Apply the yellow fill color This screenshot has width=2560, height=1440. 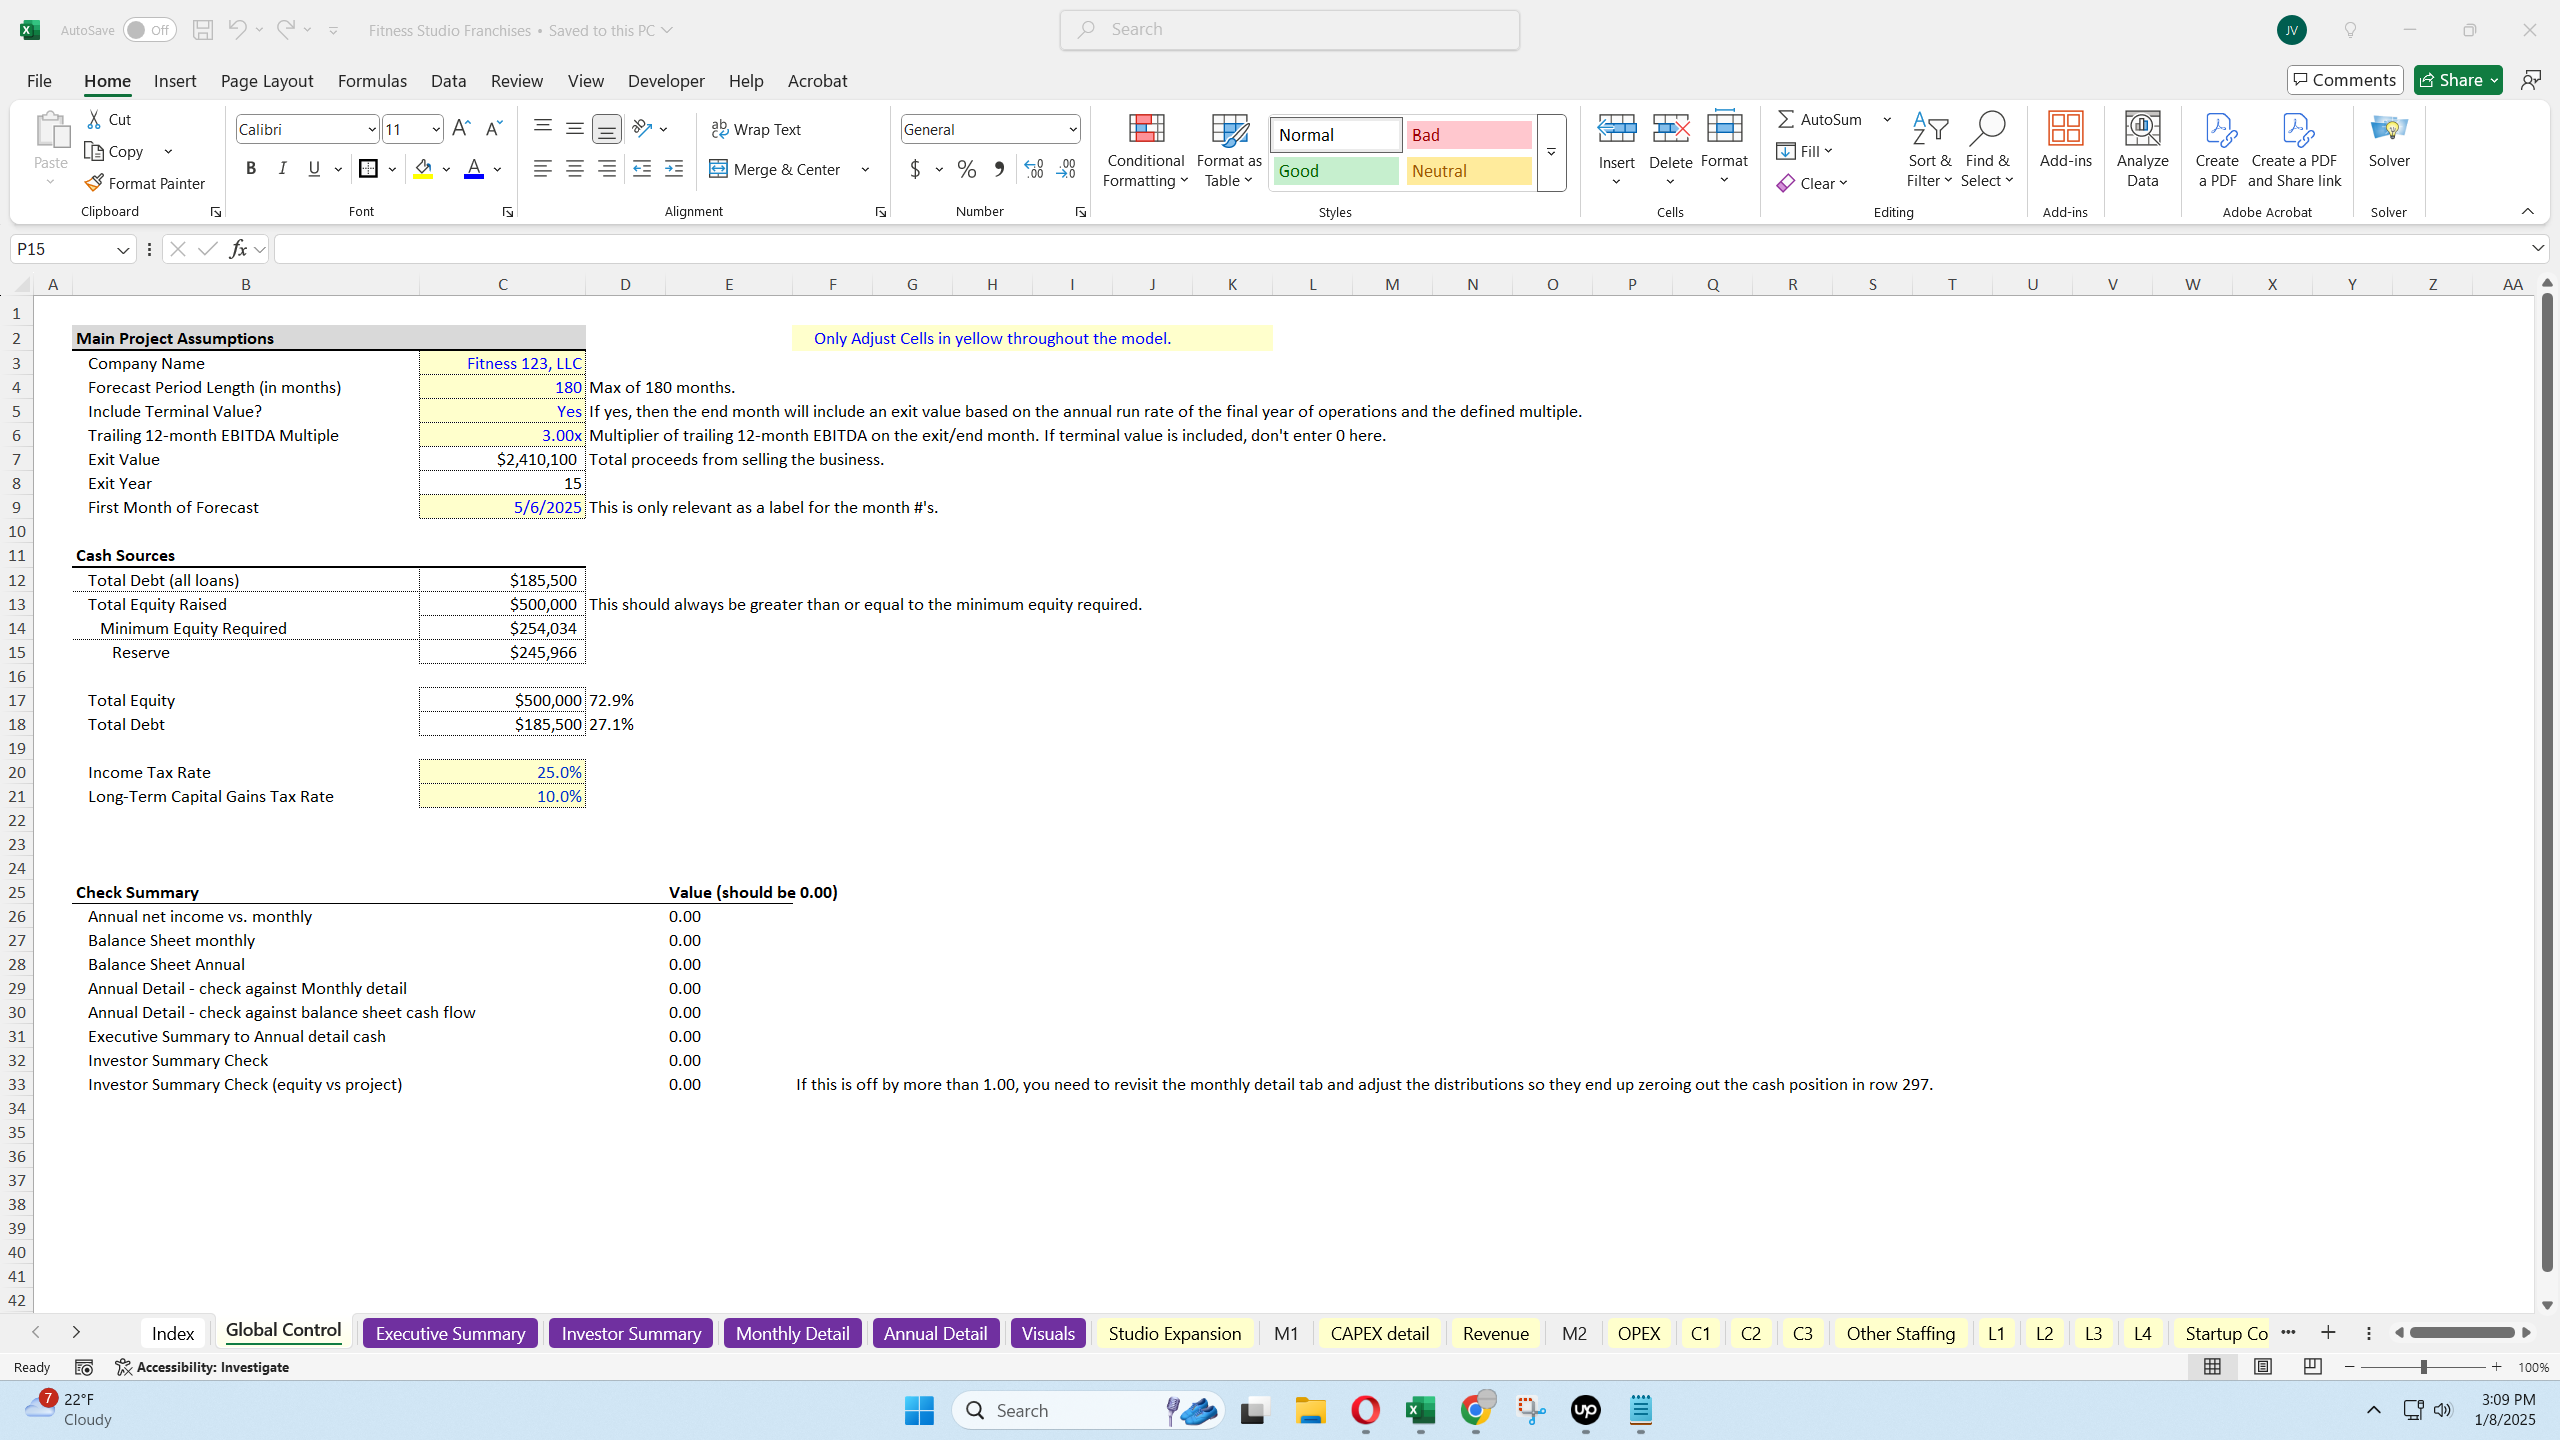click(424, 169)
